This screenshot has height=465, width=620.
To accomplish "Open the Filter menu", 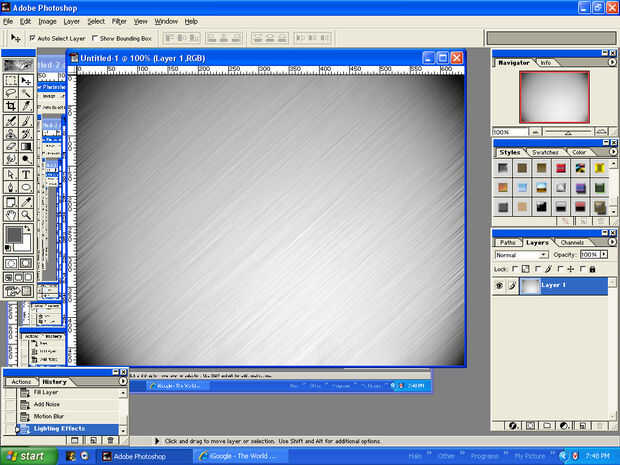I will pyautogui.click(x=119, y=21).
